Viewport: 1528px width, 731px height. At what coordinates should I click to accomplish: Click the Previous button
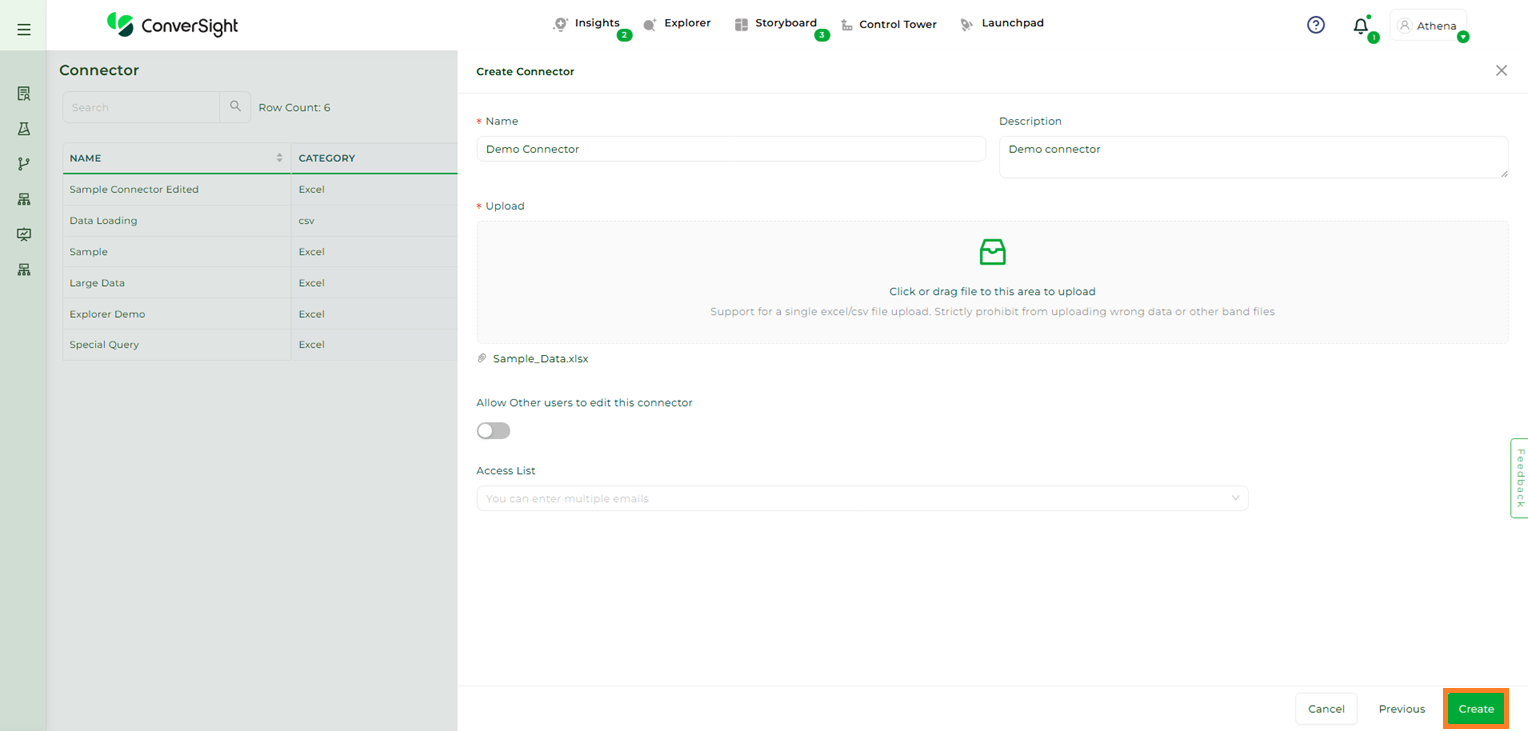click(1401, 709)
